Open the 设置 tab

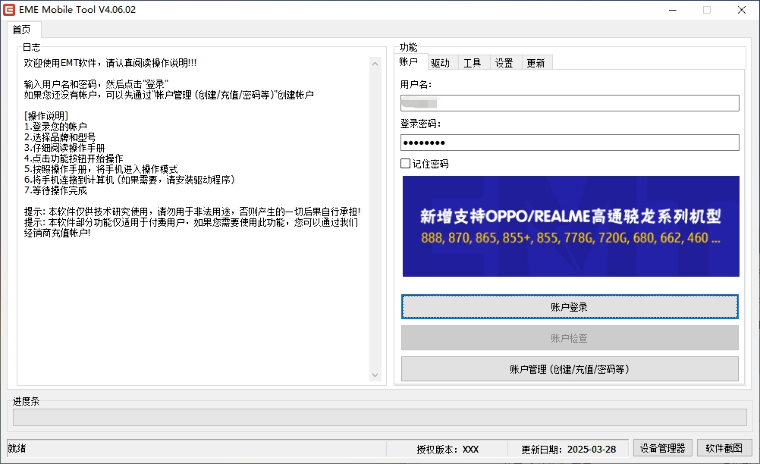coord(504,63)
